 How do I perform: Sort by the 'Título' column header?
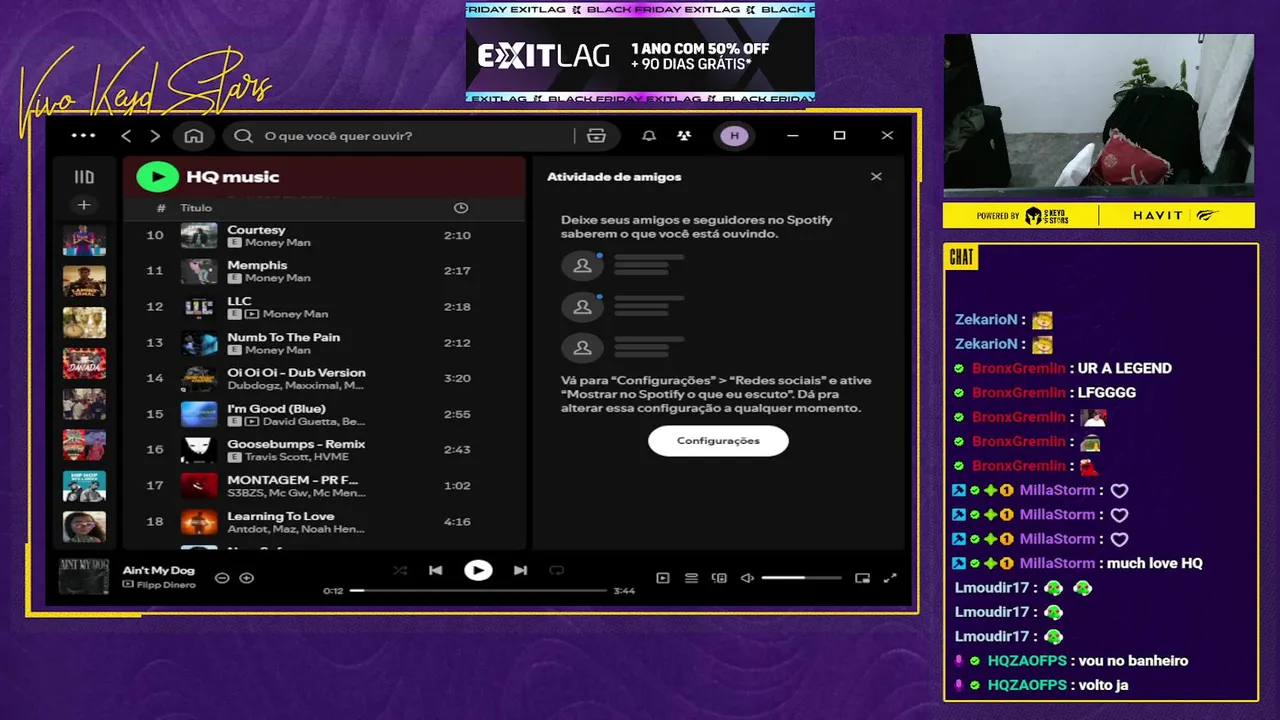196,208
